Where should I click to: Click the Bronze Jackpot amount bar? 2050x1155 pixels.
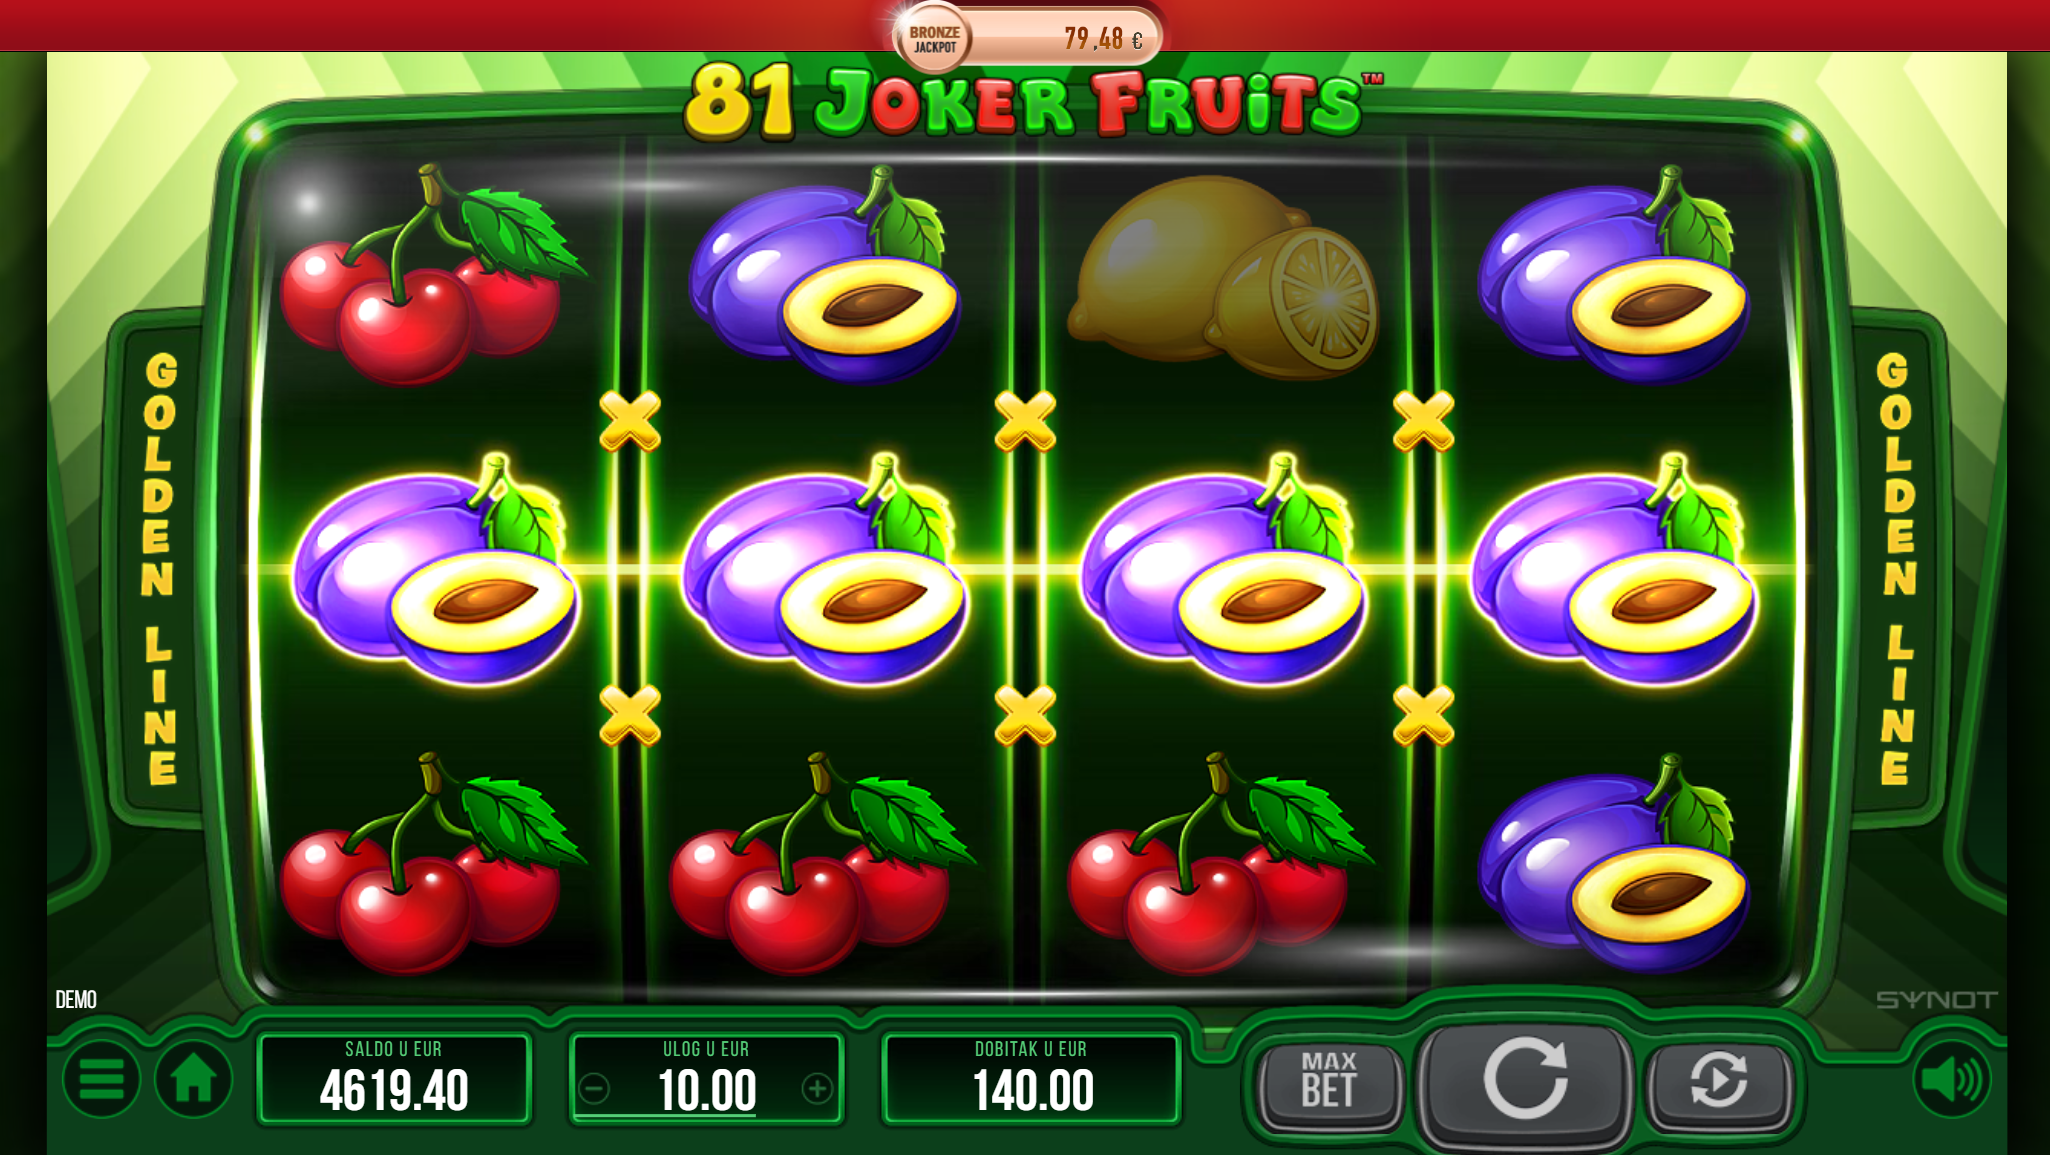coord(1062,38)
